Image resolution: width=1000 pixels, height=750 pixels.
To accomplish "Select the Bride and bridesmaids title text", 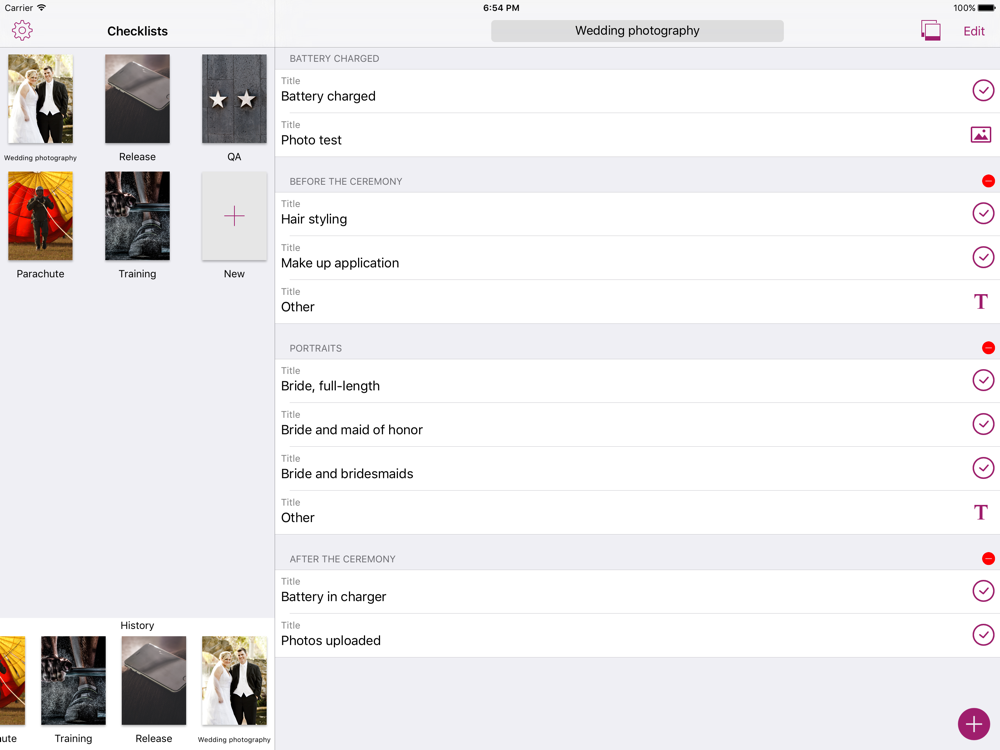I will coord(347,474).
